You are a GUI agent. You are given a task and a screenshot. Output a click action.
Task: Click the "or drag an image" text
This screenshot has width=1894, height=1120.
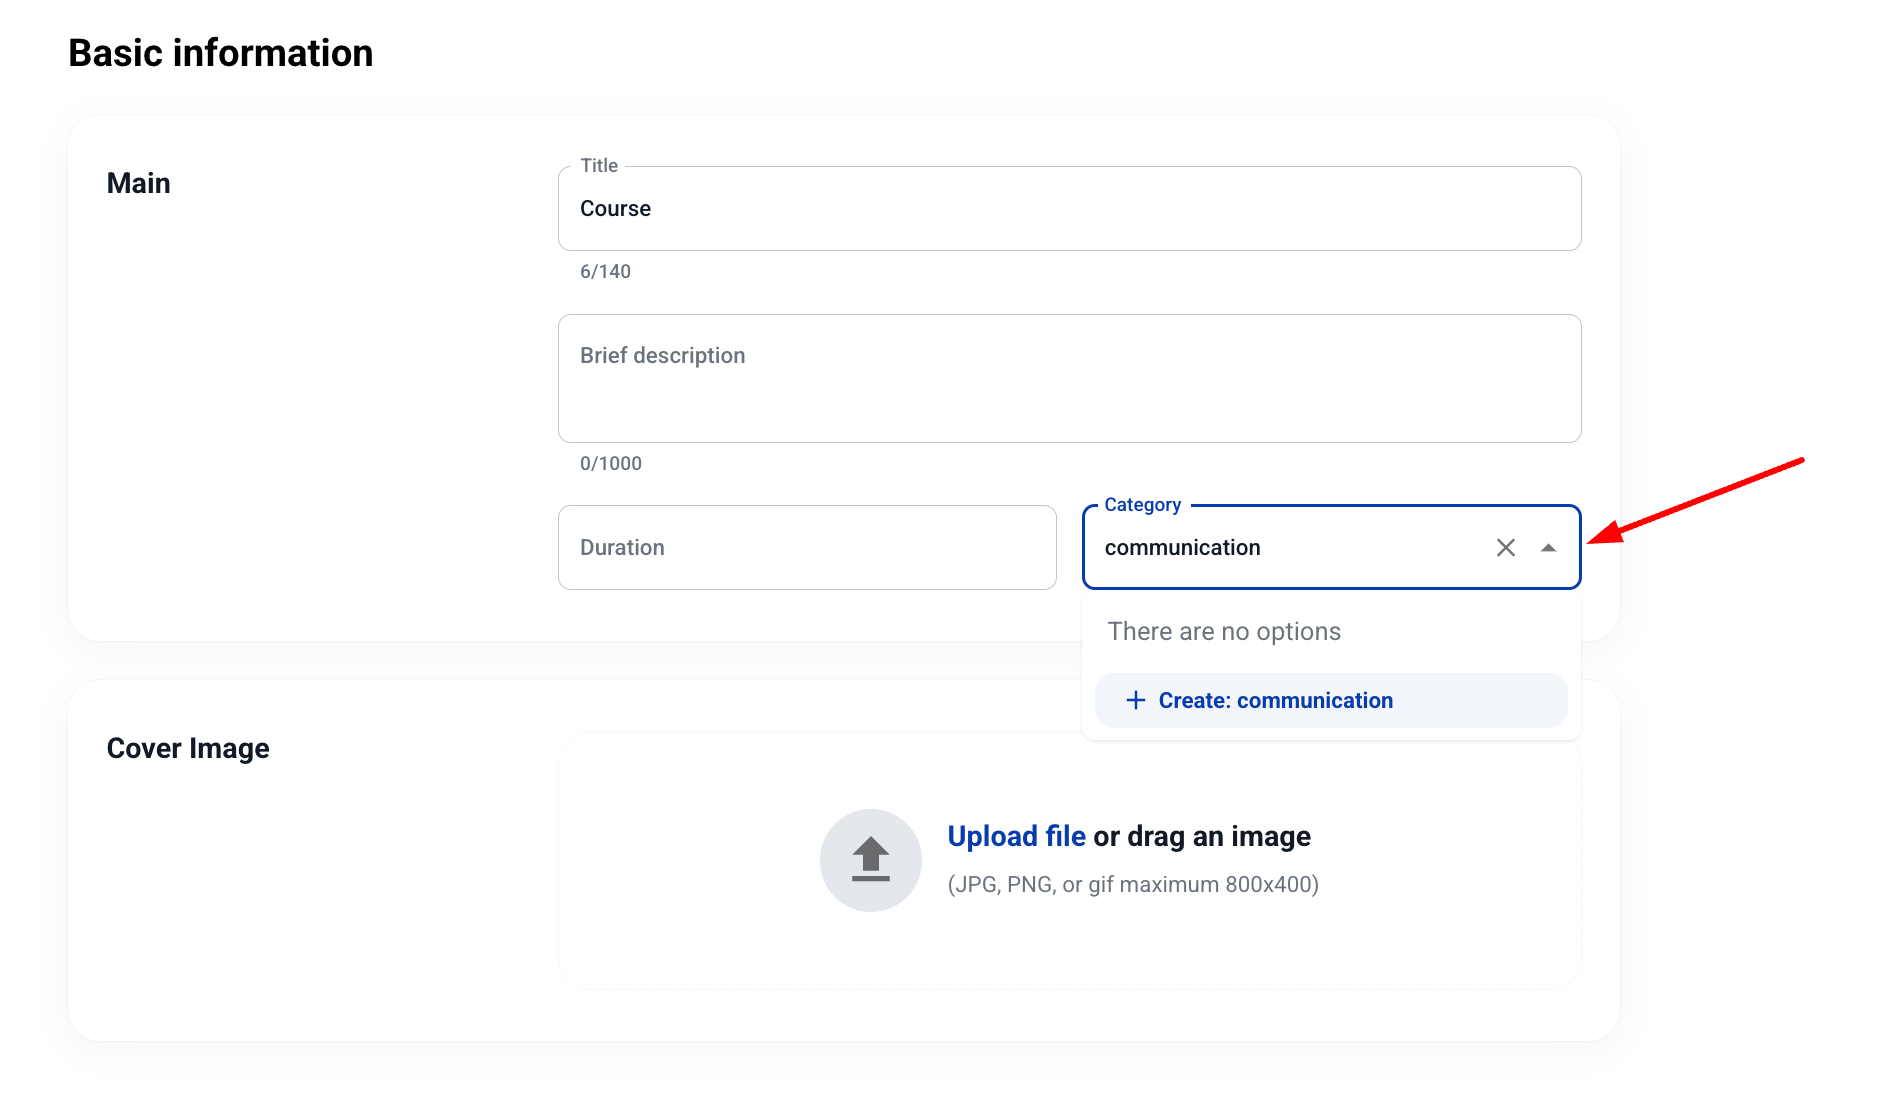(1201, 836)
